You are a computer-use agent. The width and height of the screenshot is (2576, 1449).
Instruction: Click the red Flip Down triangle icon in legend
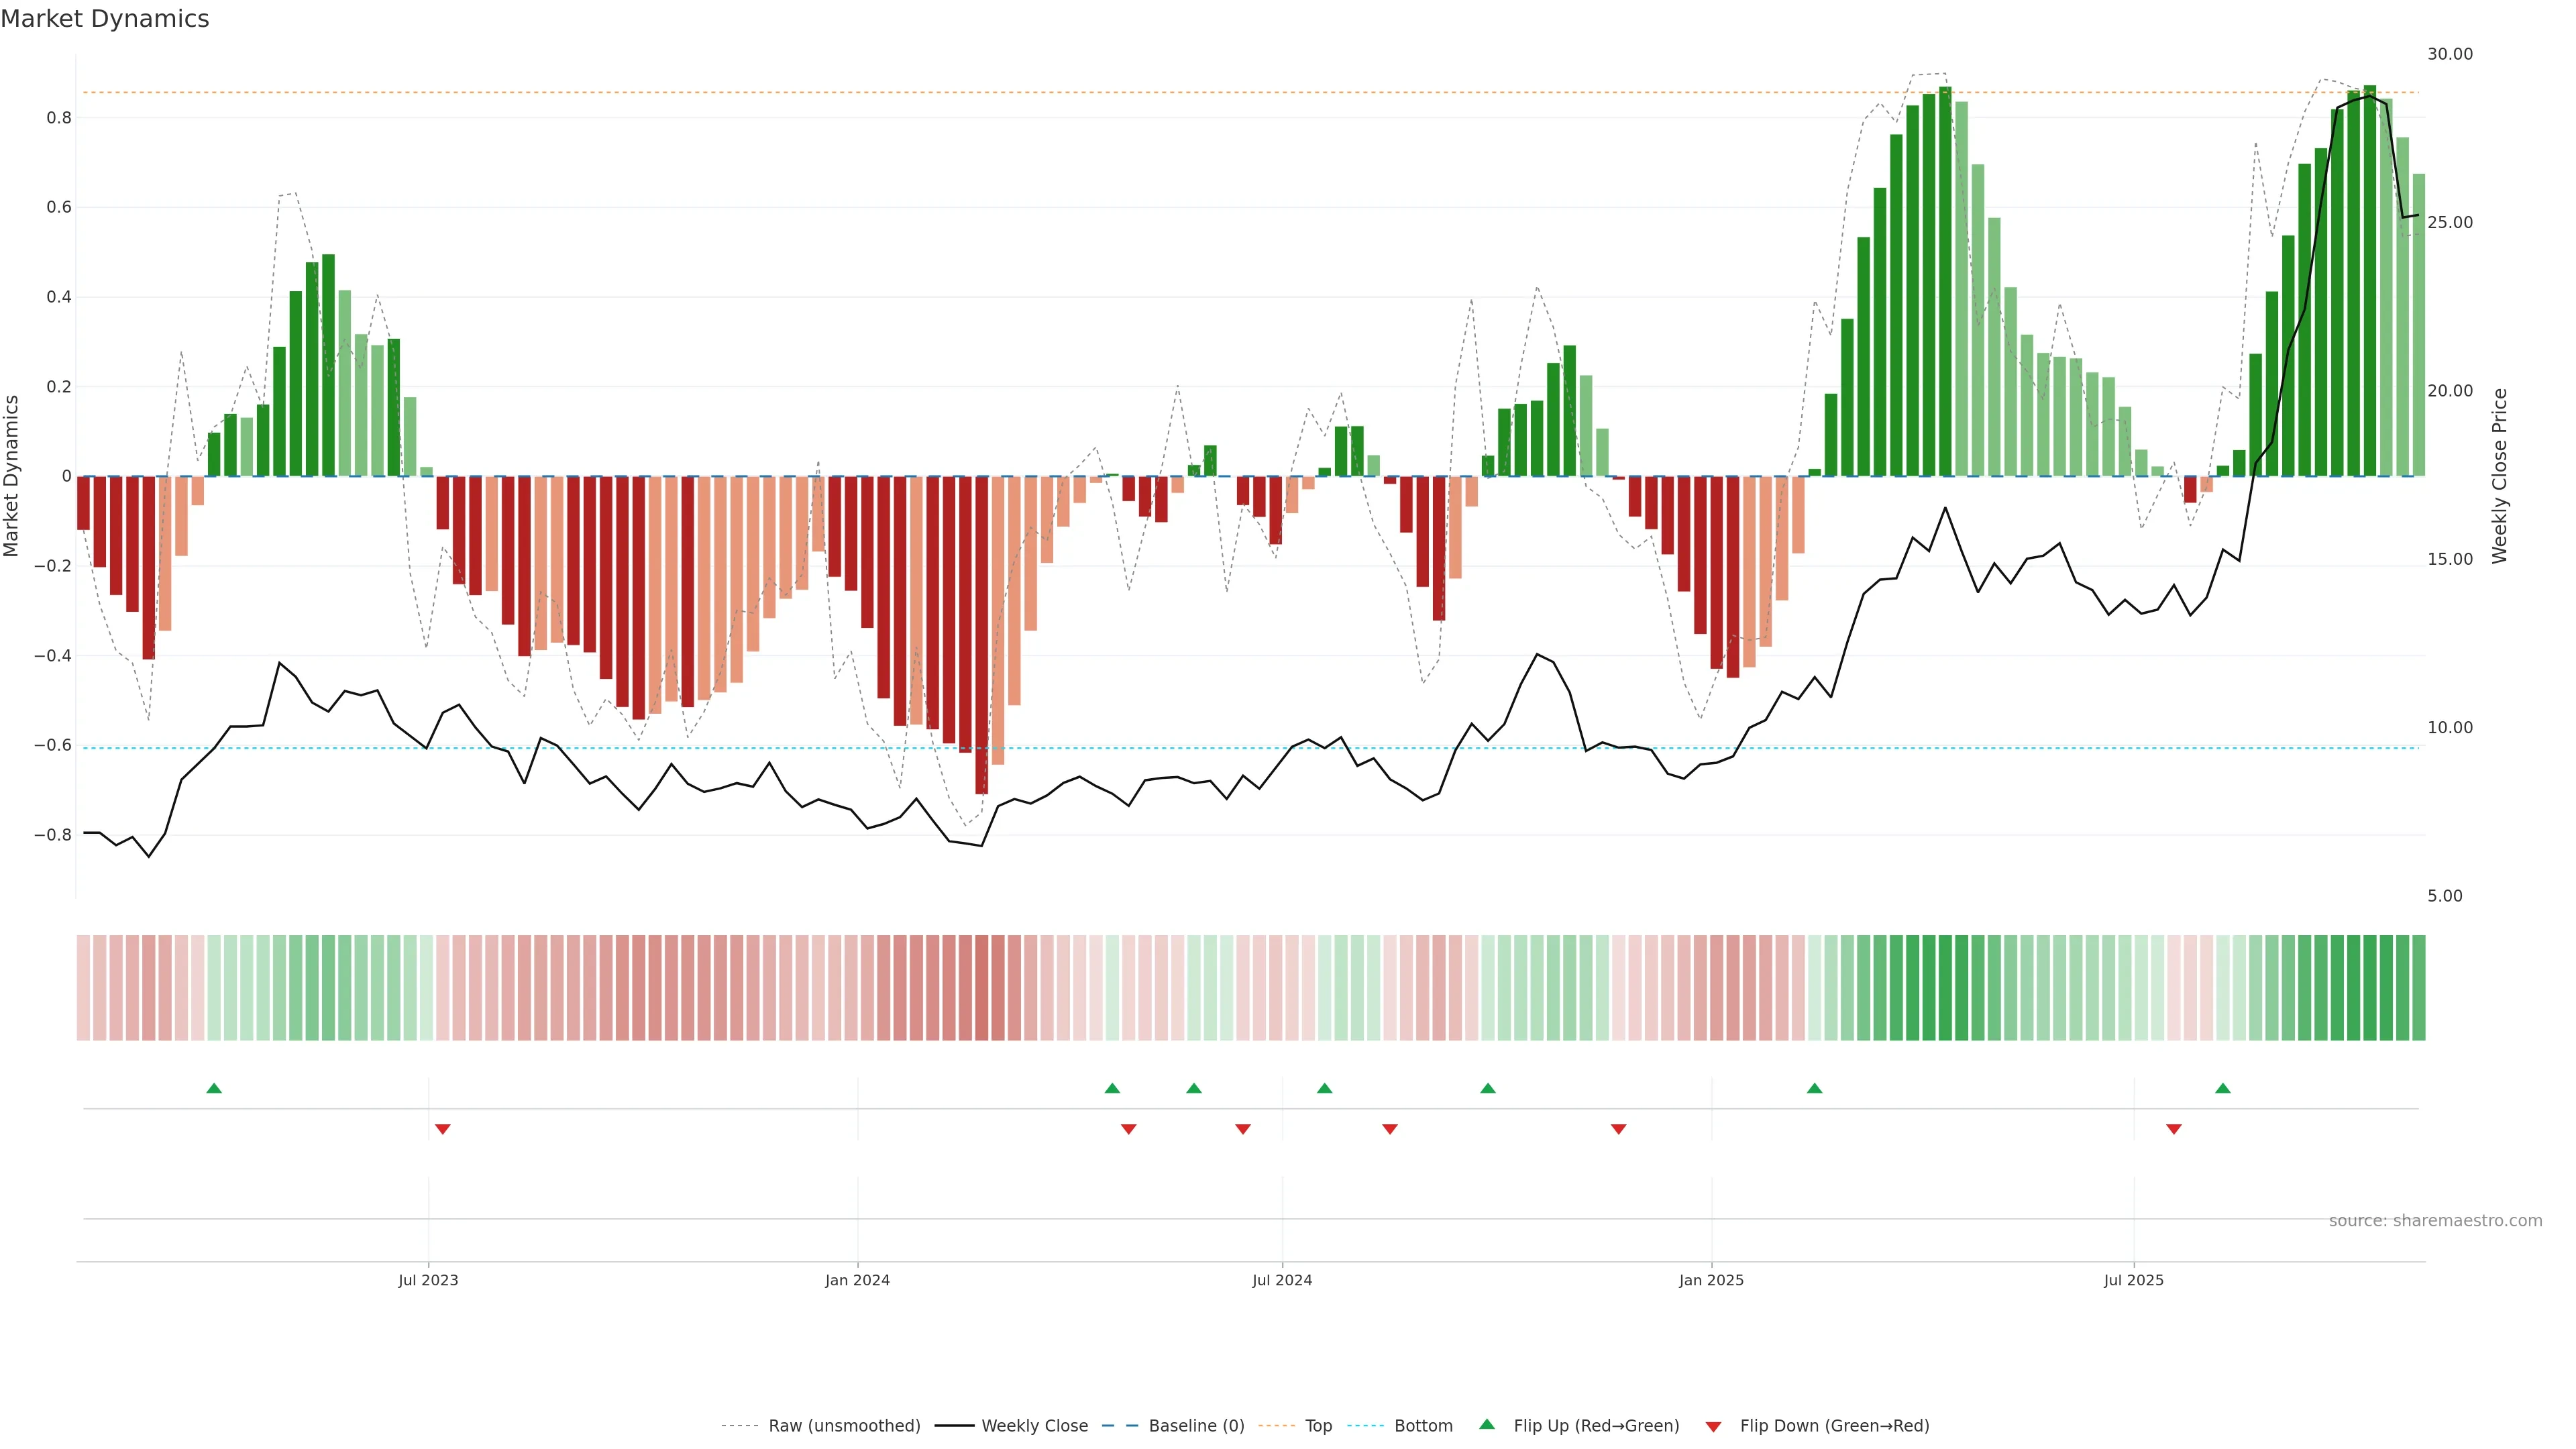(x=1713, y=1426)
